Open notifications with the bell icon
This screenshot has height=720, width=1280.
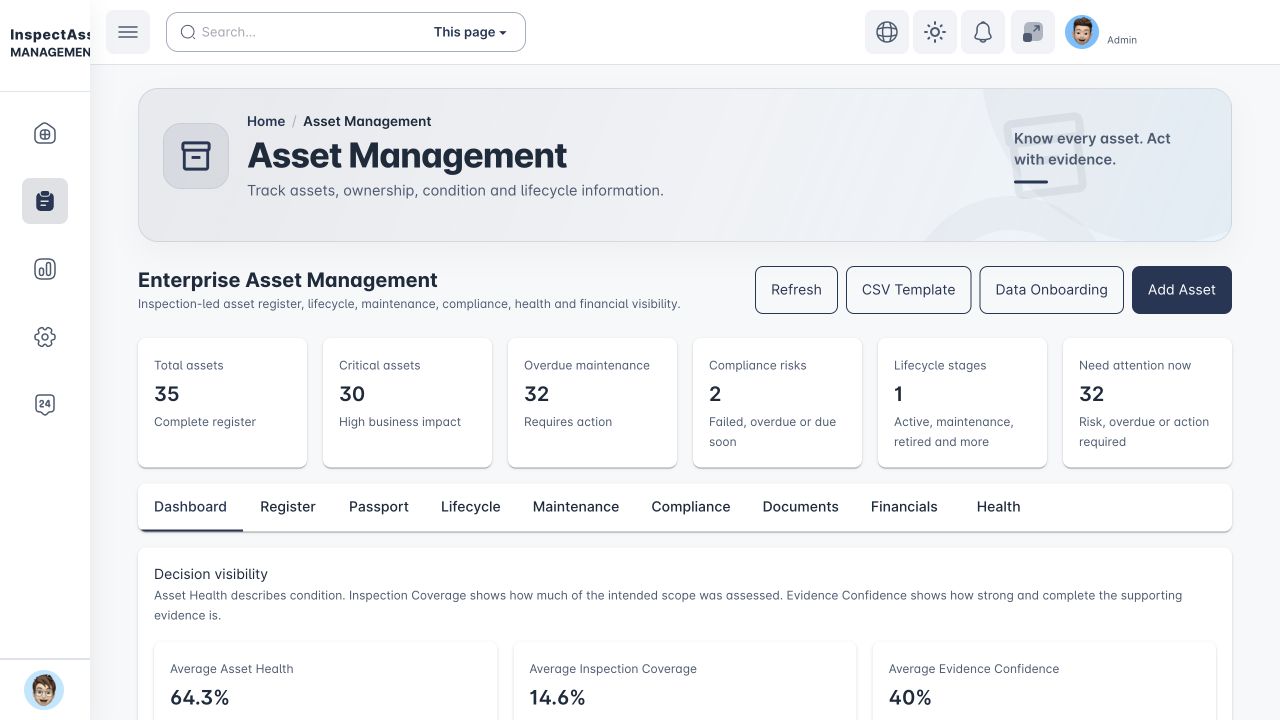click(983, 32)
